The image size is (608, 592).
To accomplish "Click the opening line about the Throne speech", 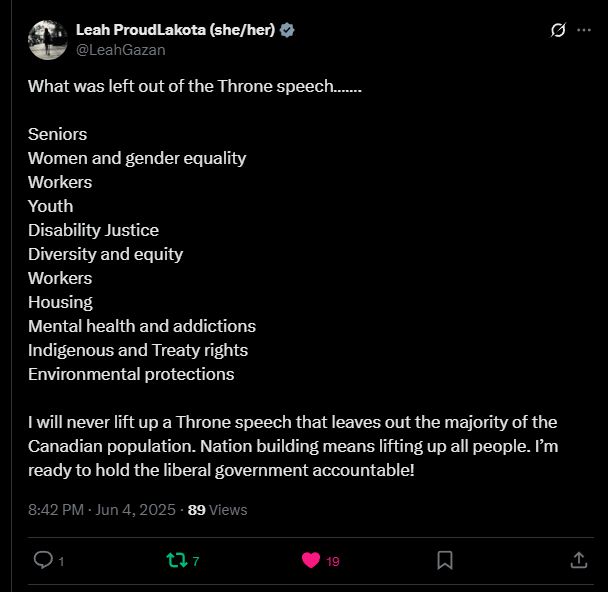I will 195,86.
